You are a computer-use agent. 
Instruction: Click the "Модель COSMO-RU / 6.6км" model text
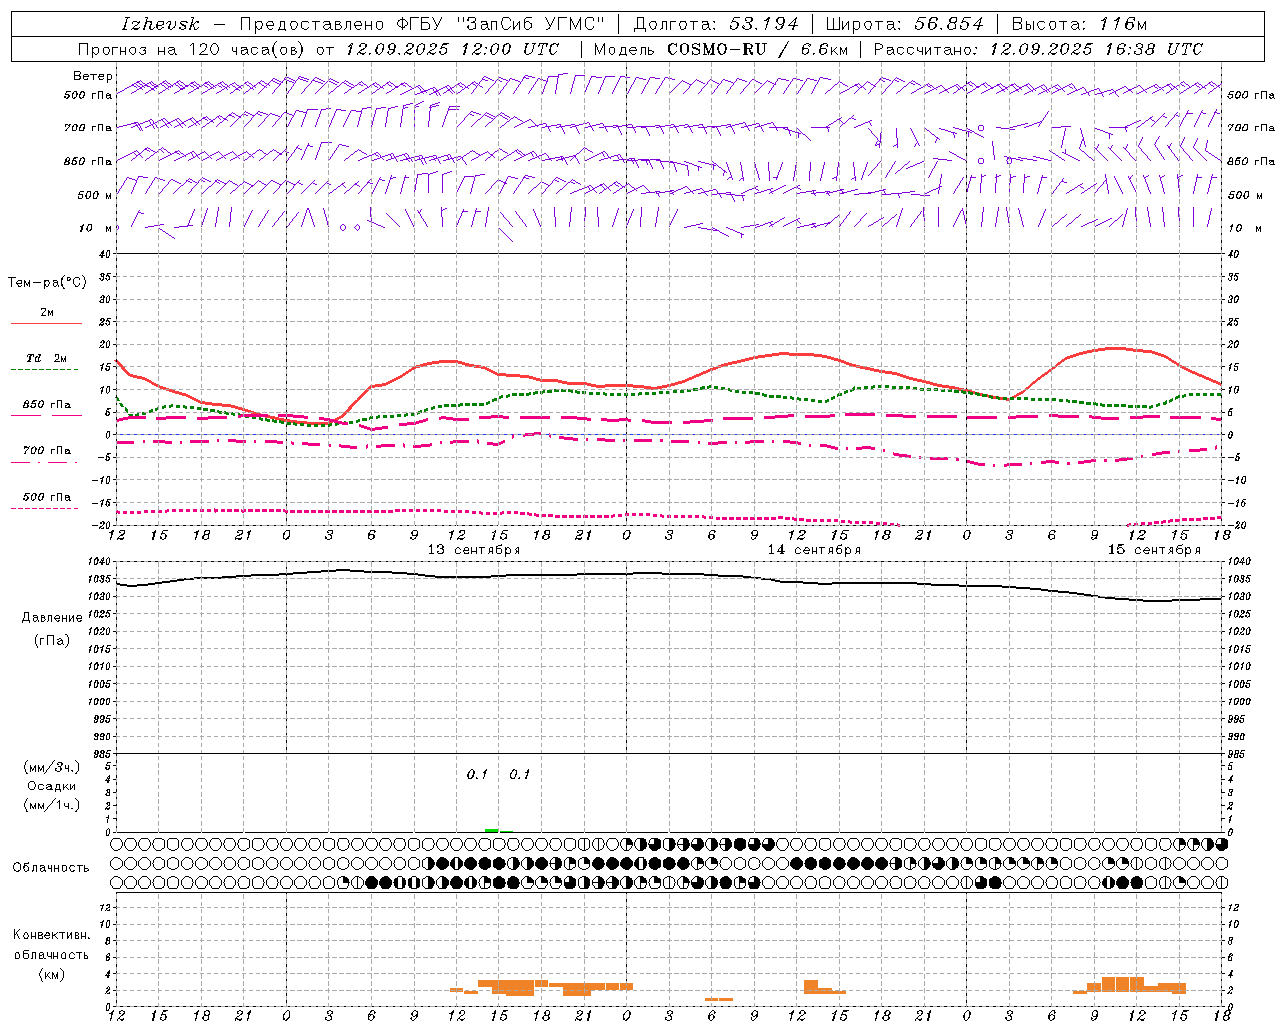coord(720,49)
